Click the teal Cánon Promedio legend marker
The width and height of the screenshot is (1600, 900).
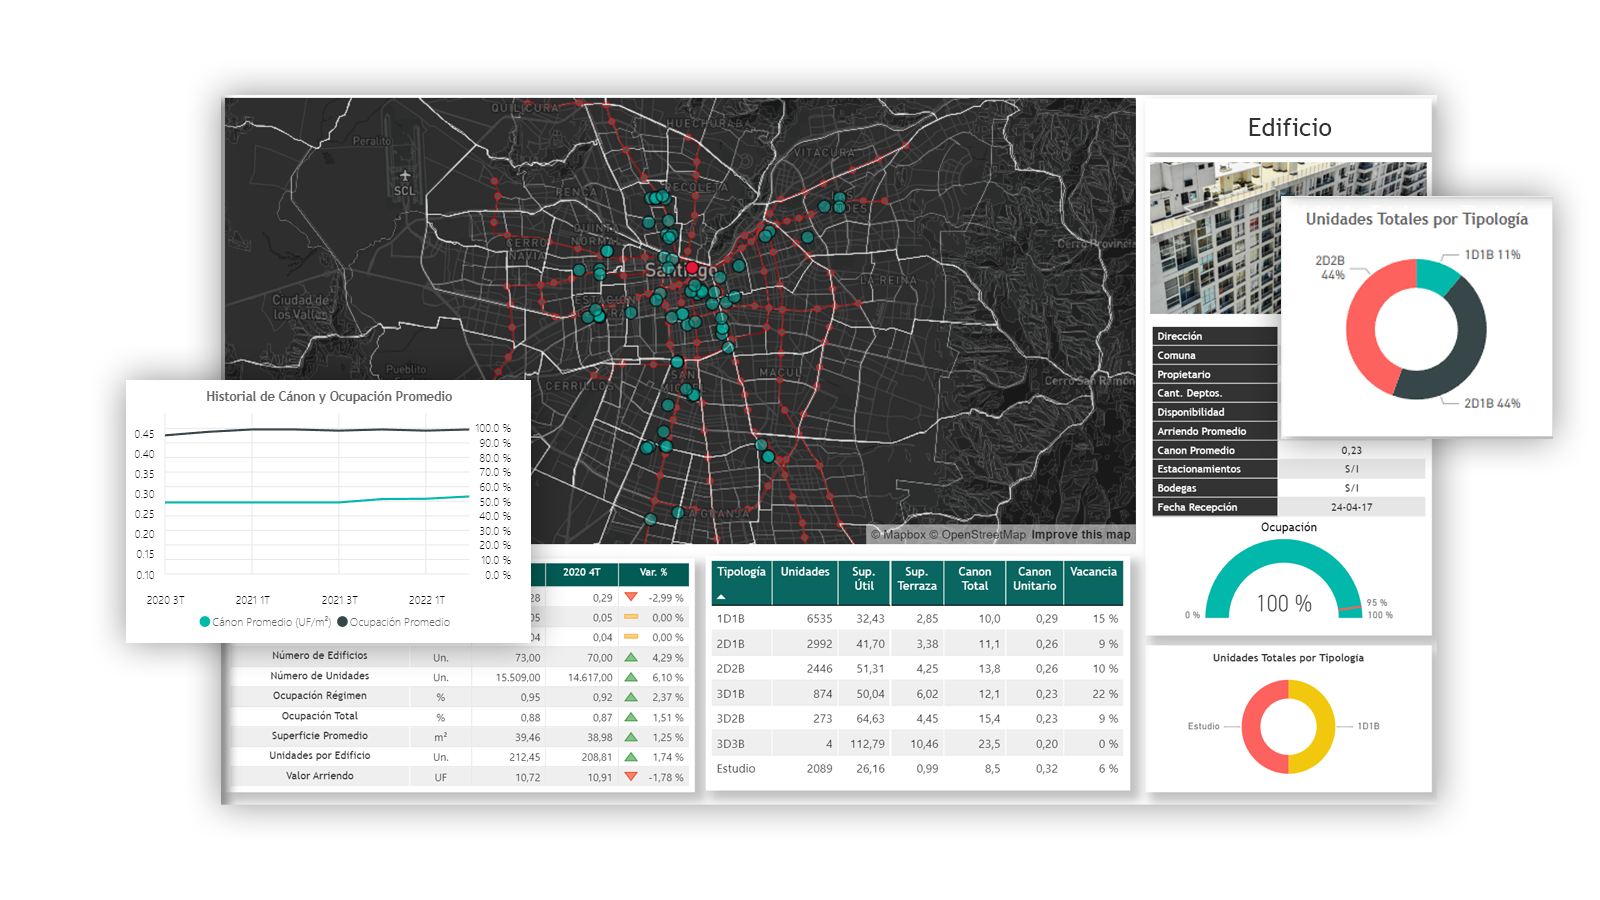click(x=205, y=622)
